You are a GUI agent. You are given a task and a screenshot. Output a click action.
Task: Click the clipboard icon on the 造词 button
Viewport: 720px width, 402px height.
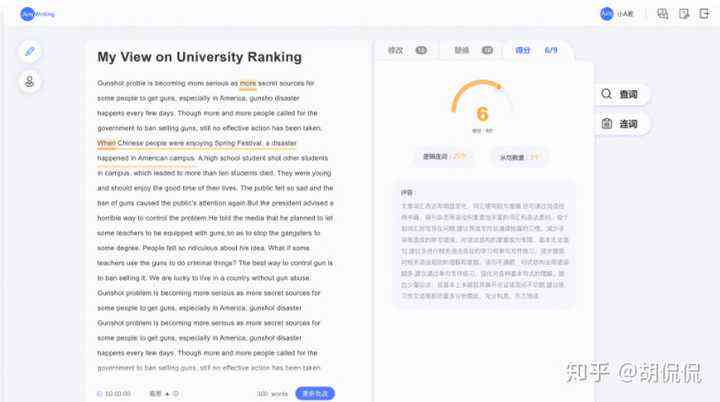pos(607,124)
